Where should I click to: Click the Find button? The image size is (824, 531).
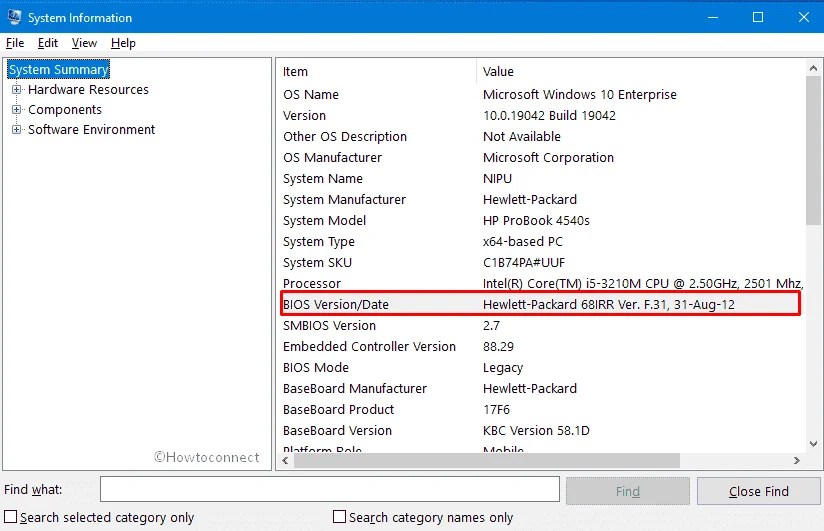point(627,491)
